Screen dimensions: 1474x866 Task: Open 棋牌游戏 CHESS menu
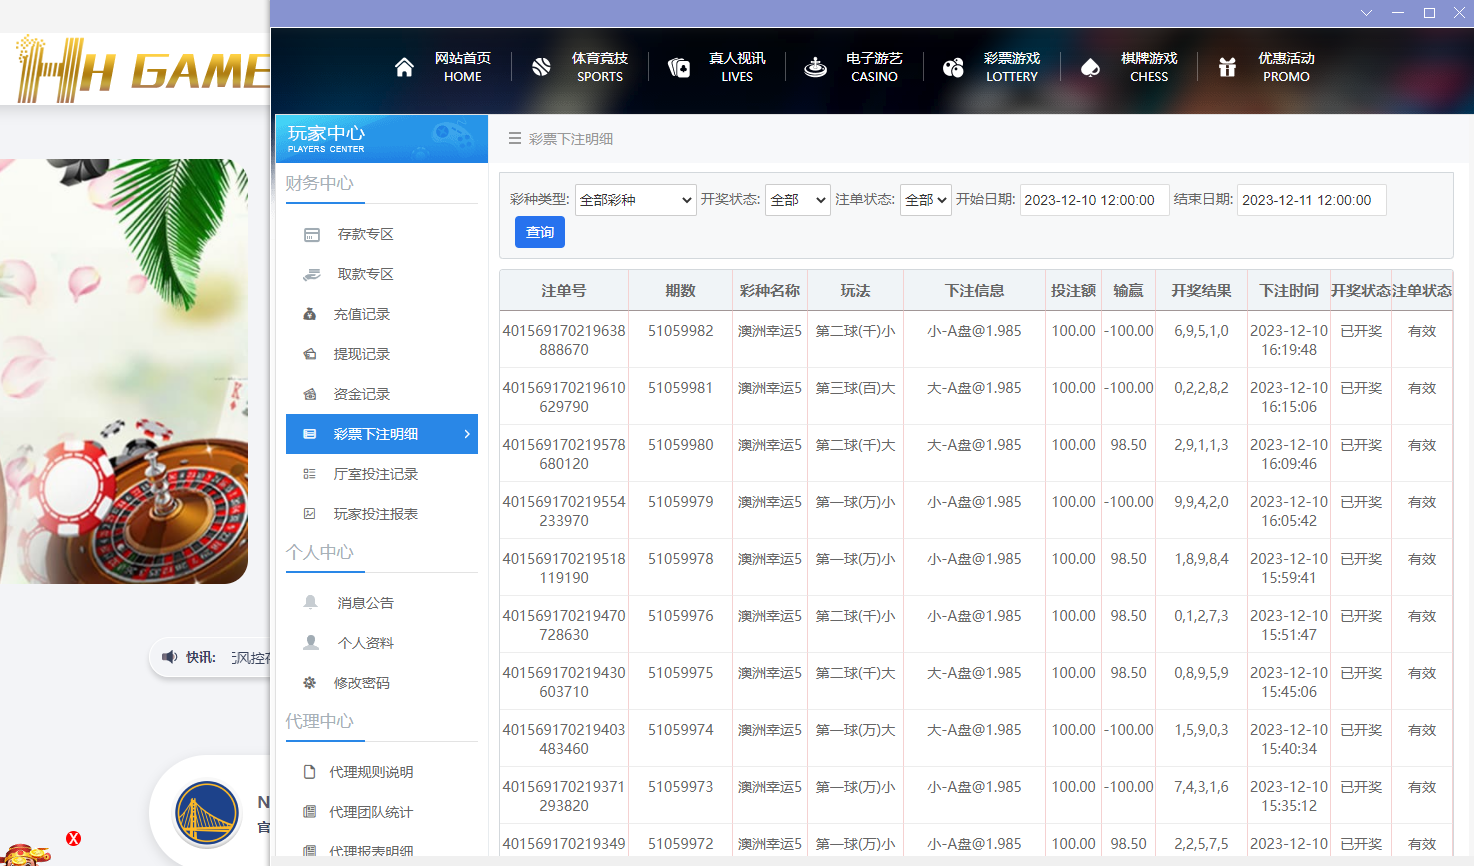pos(1149,67)
